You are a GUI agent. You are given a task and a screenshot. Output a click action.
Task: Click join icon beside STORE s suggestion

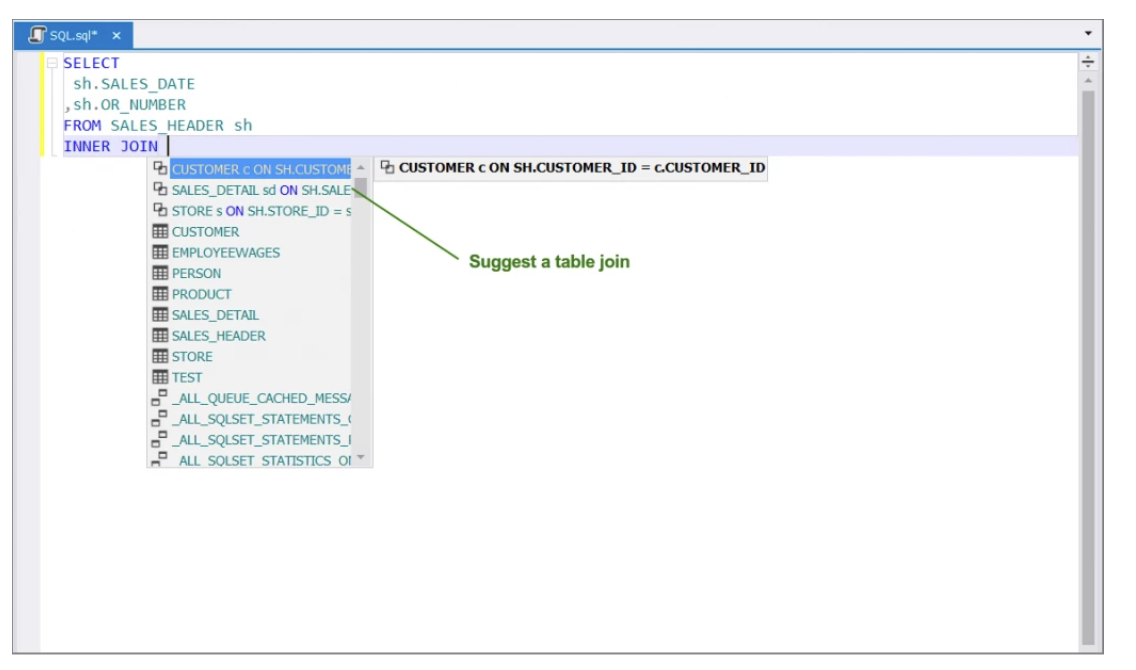160,210
